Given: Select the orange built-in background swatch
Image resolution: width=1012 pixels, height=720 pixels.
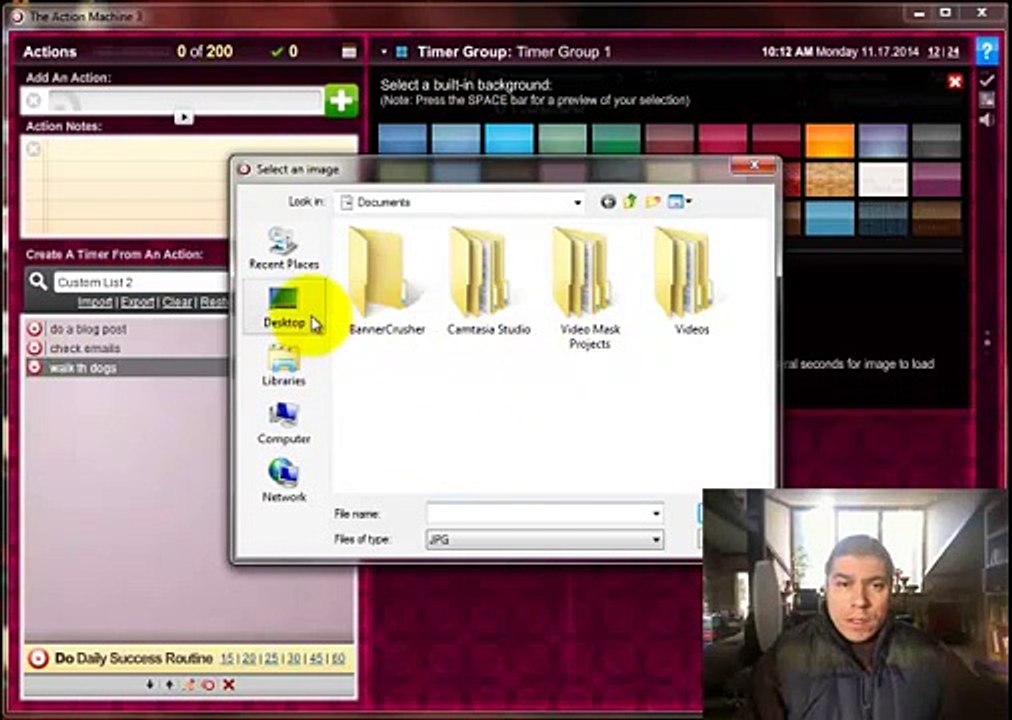Looking at the screenshot, I should [829, 141].
